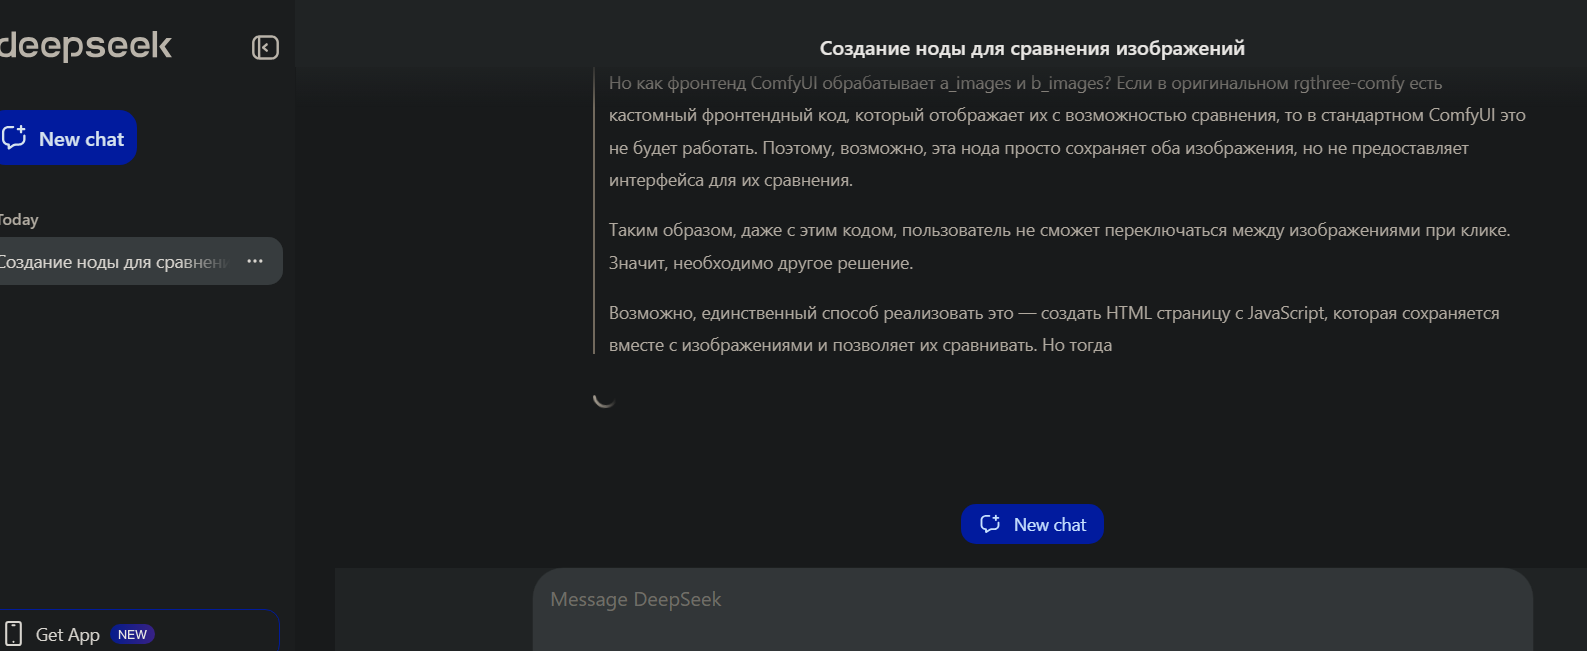Collapse the sidebar with the panel icon
This screenshot has height=651, width=1587.
pyautogui.click(x=265, y=48)
